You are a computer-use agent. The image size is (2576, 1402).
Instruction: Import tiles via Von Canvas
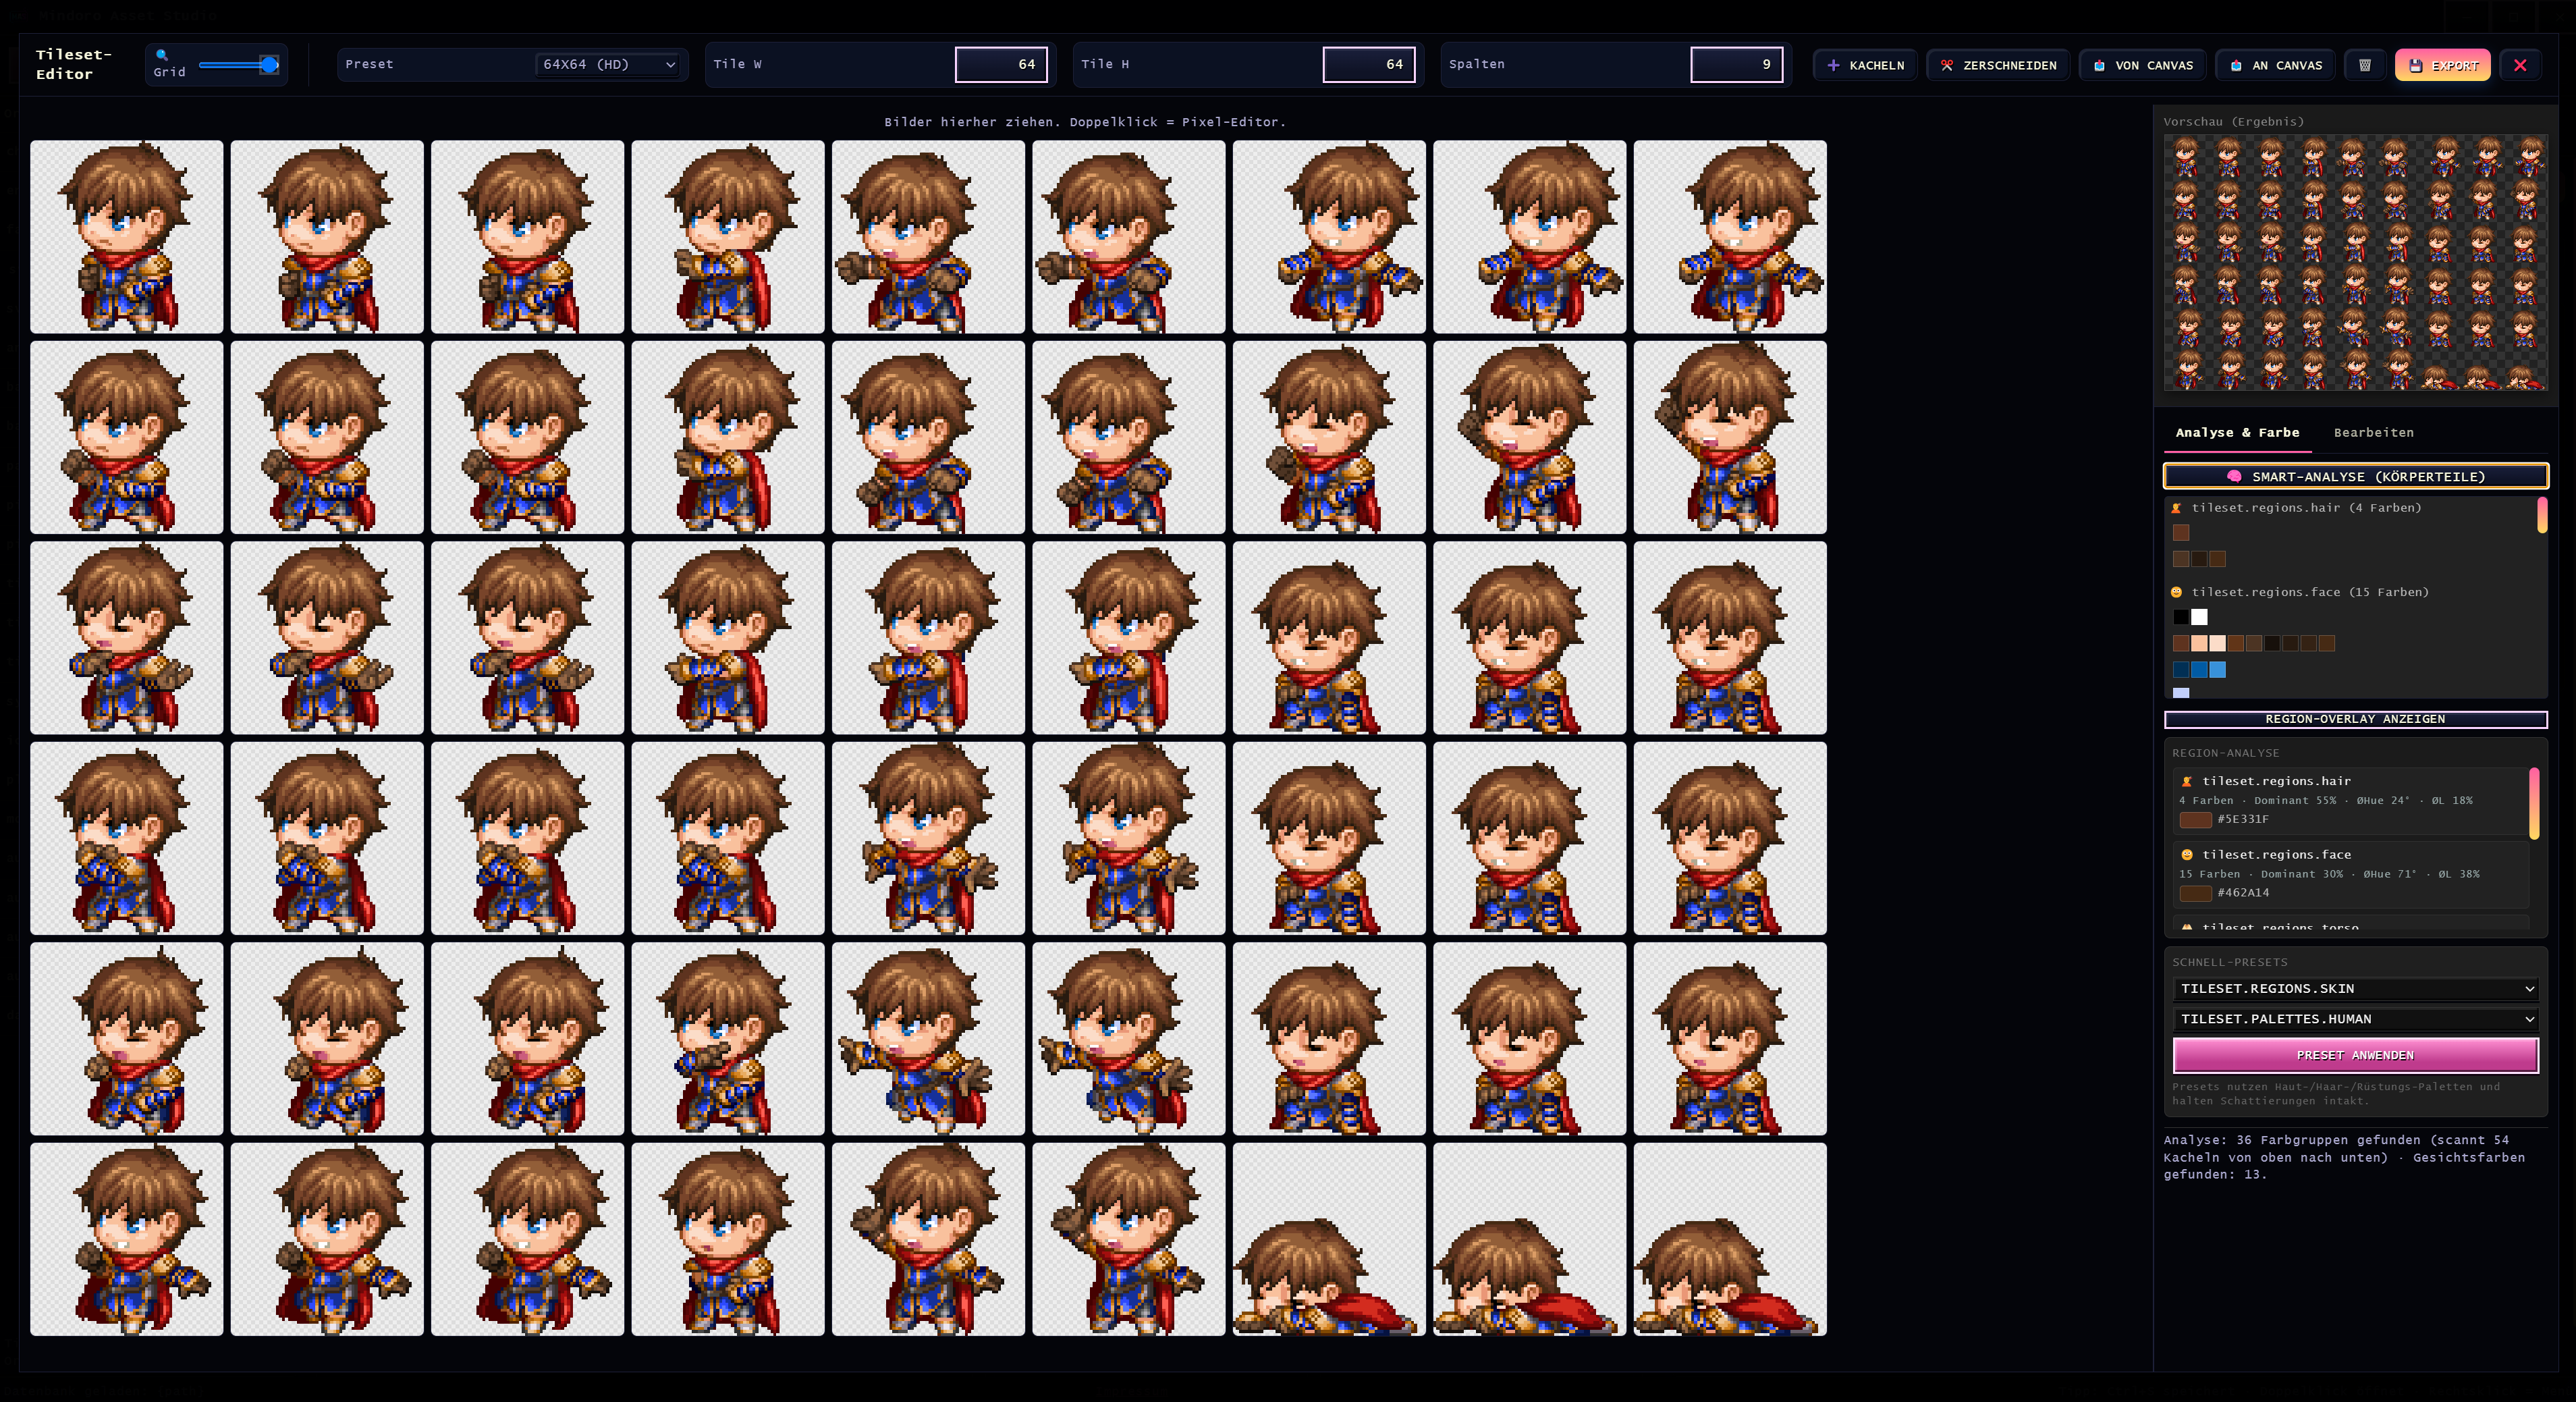2143,65
